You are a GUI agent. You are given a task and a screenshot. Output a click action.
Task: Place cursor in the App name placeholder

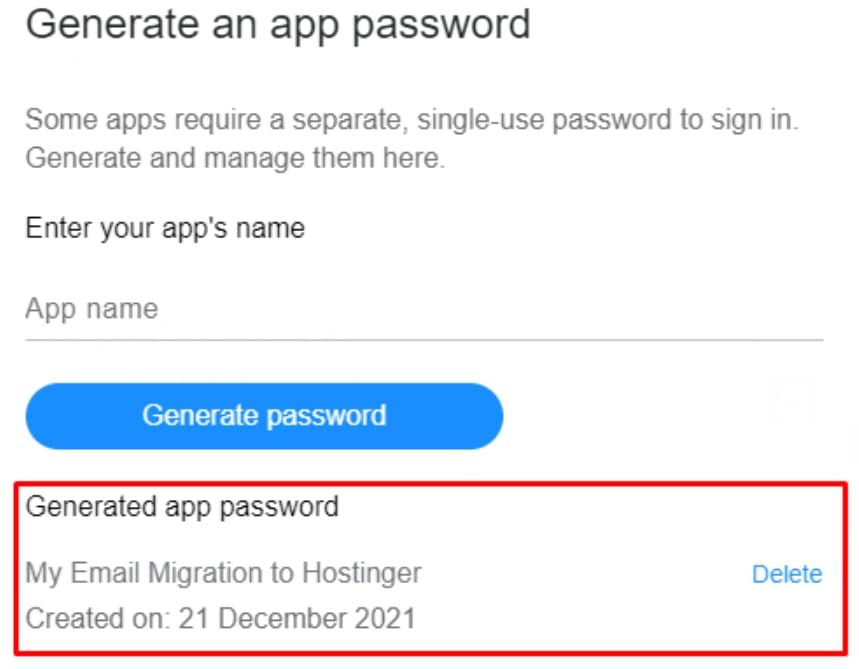92,308
